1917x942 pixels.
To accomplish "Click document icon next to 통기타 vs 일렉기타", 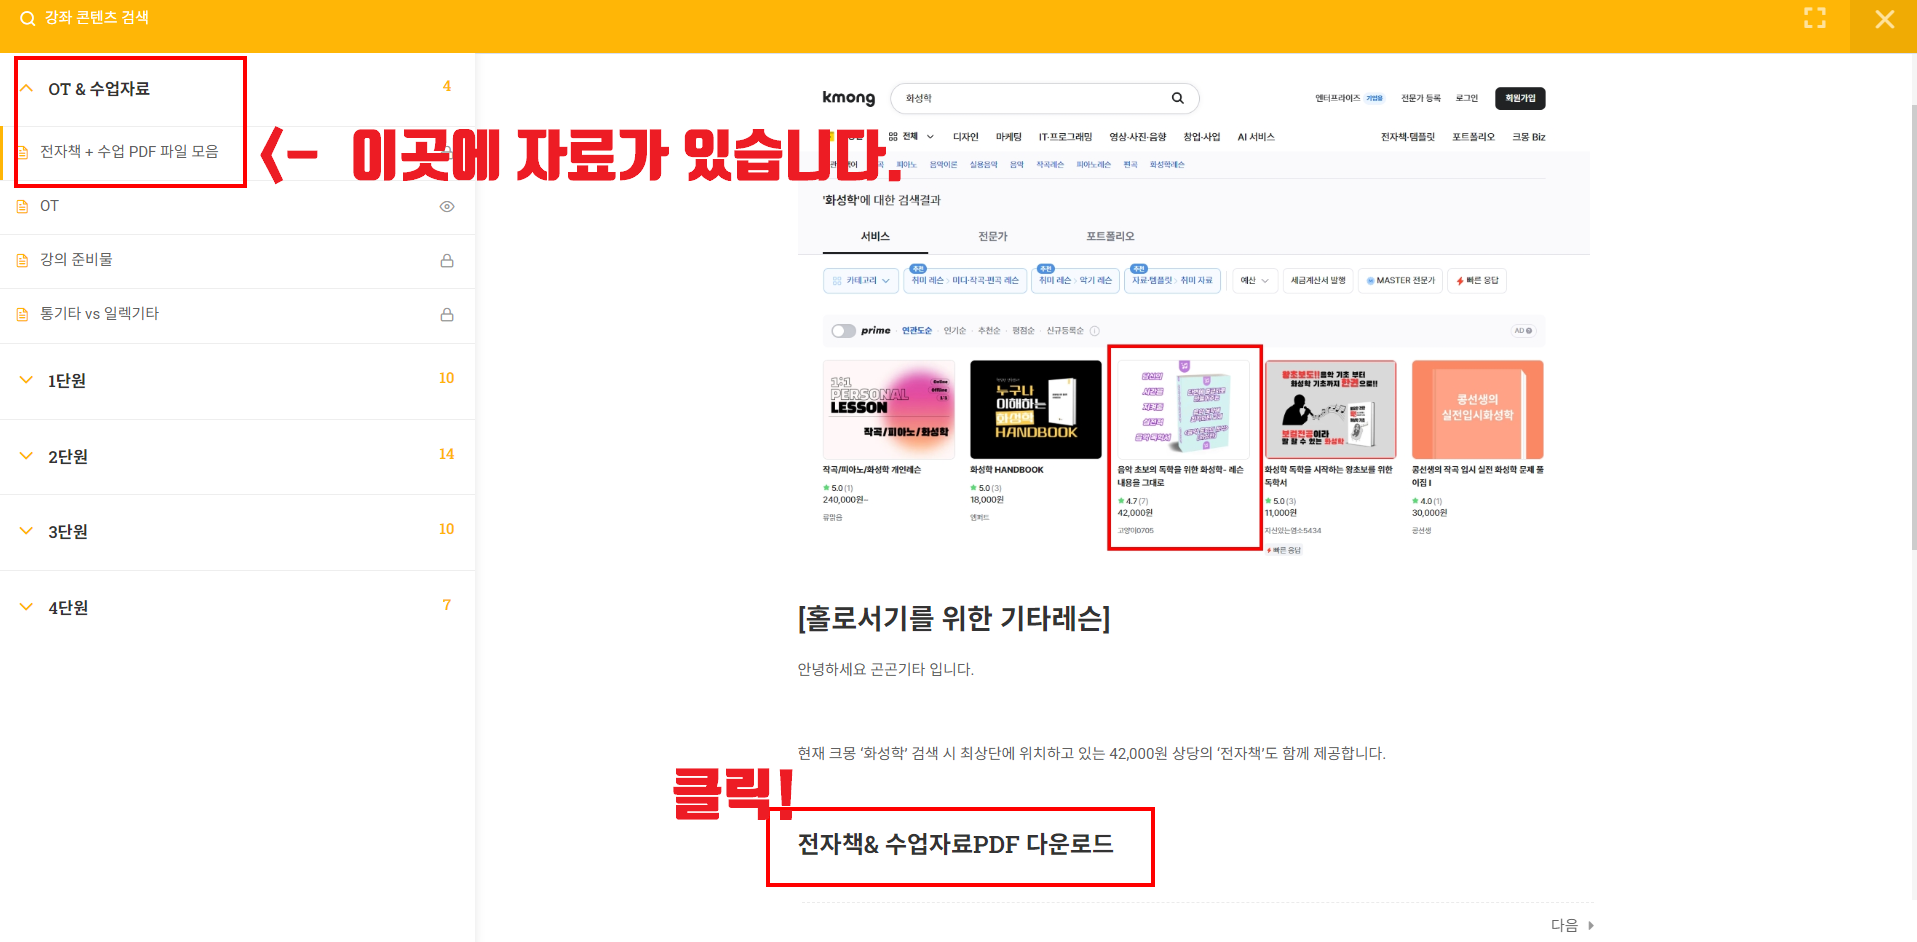I will [23, 314].
